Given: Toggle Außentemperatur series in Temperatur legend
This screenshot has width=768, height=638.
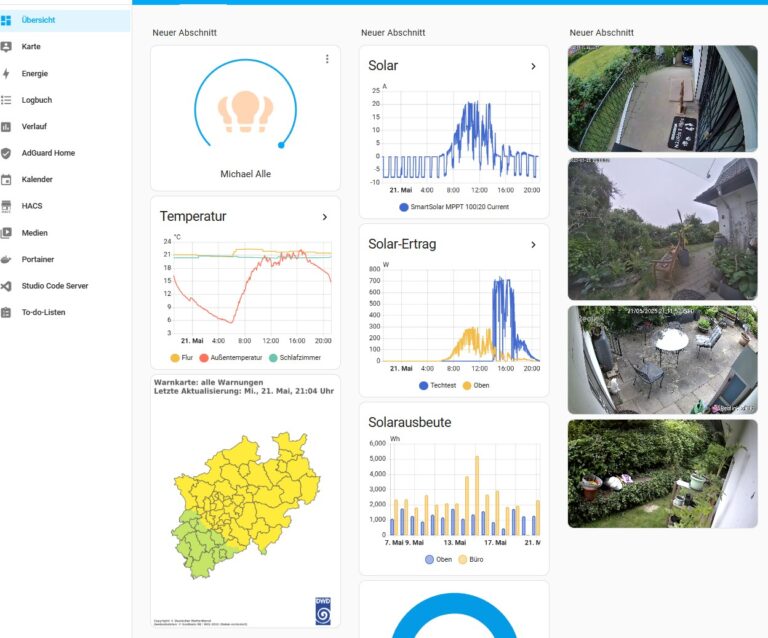Looking at the screenshot, I should [235, 357].
